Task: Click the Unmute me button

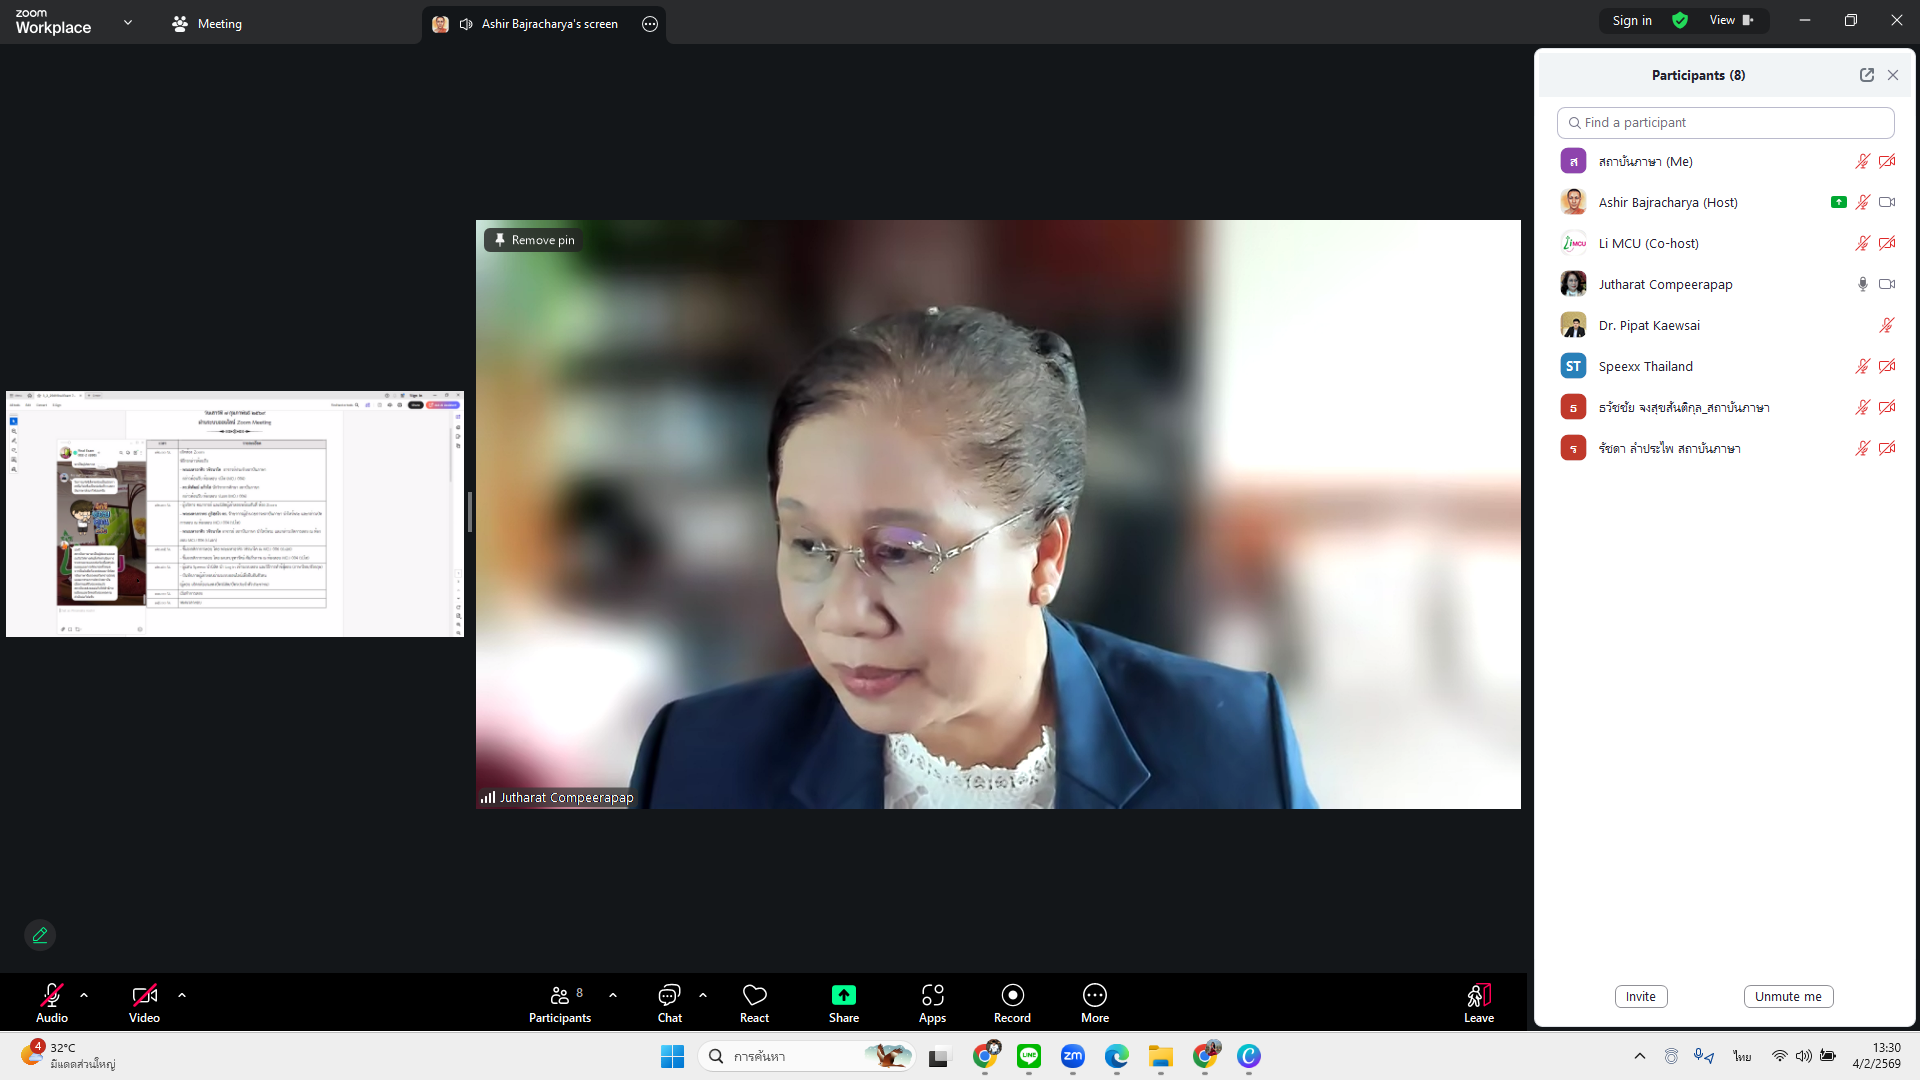Action: [x=1787, y=996]
